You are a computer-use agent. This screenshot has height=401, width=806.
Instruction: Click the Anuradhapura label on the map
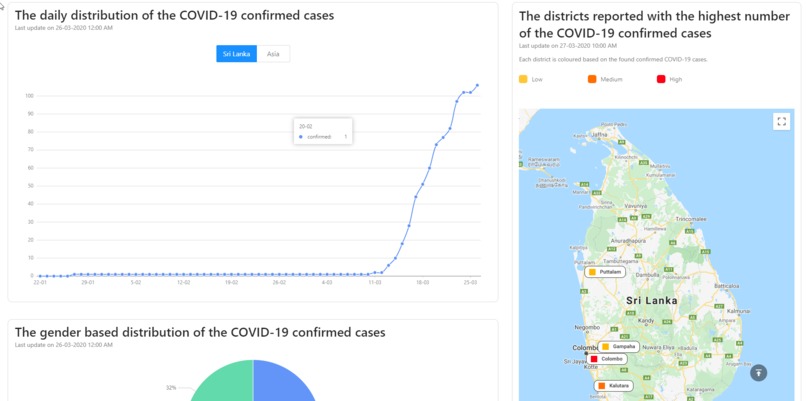[628, 240]
